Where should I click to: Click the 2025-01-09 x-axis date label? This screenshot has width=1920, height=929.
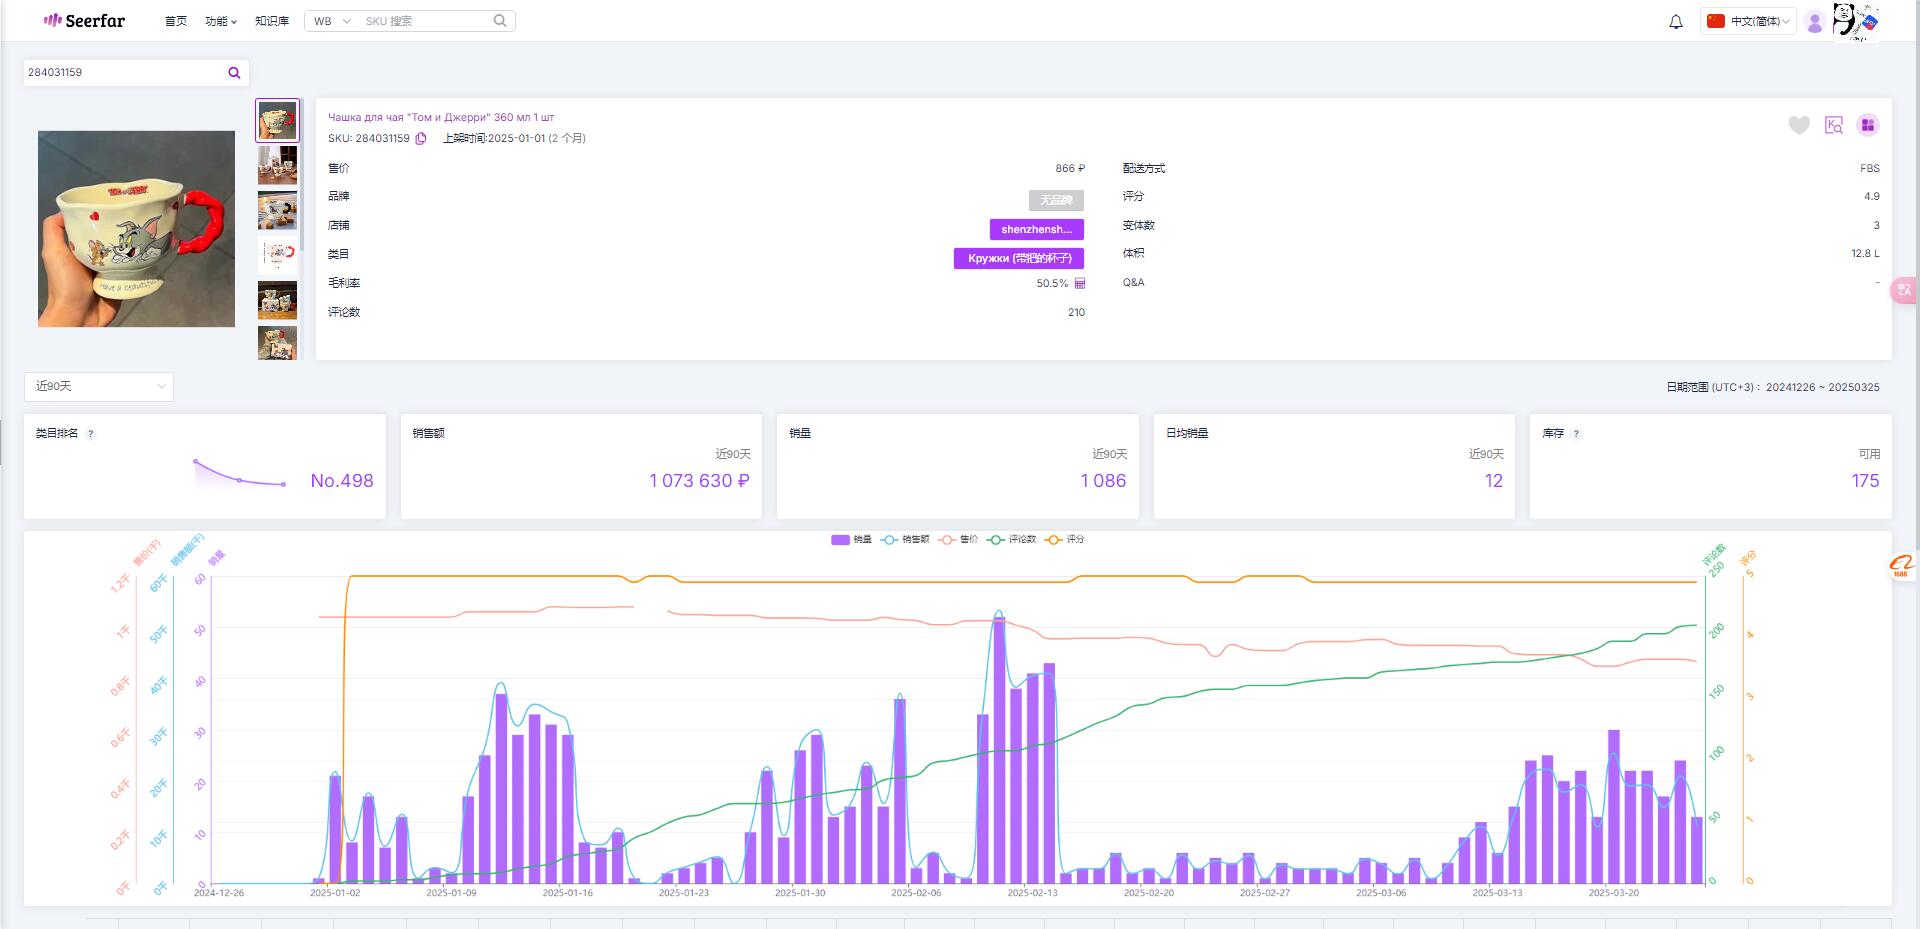451,893
